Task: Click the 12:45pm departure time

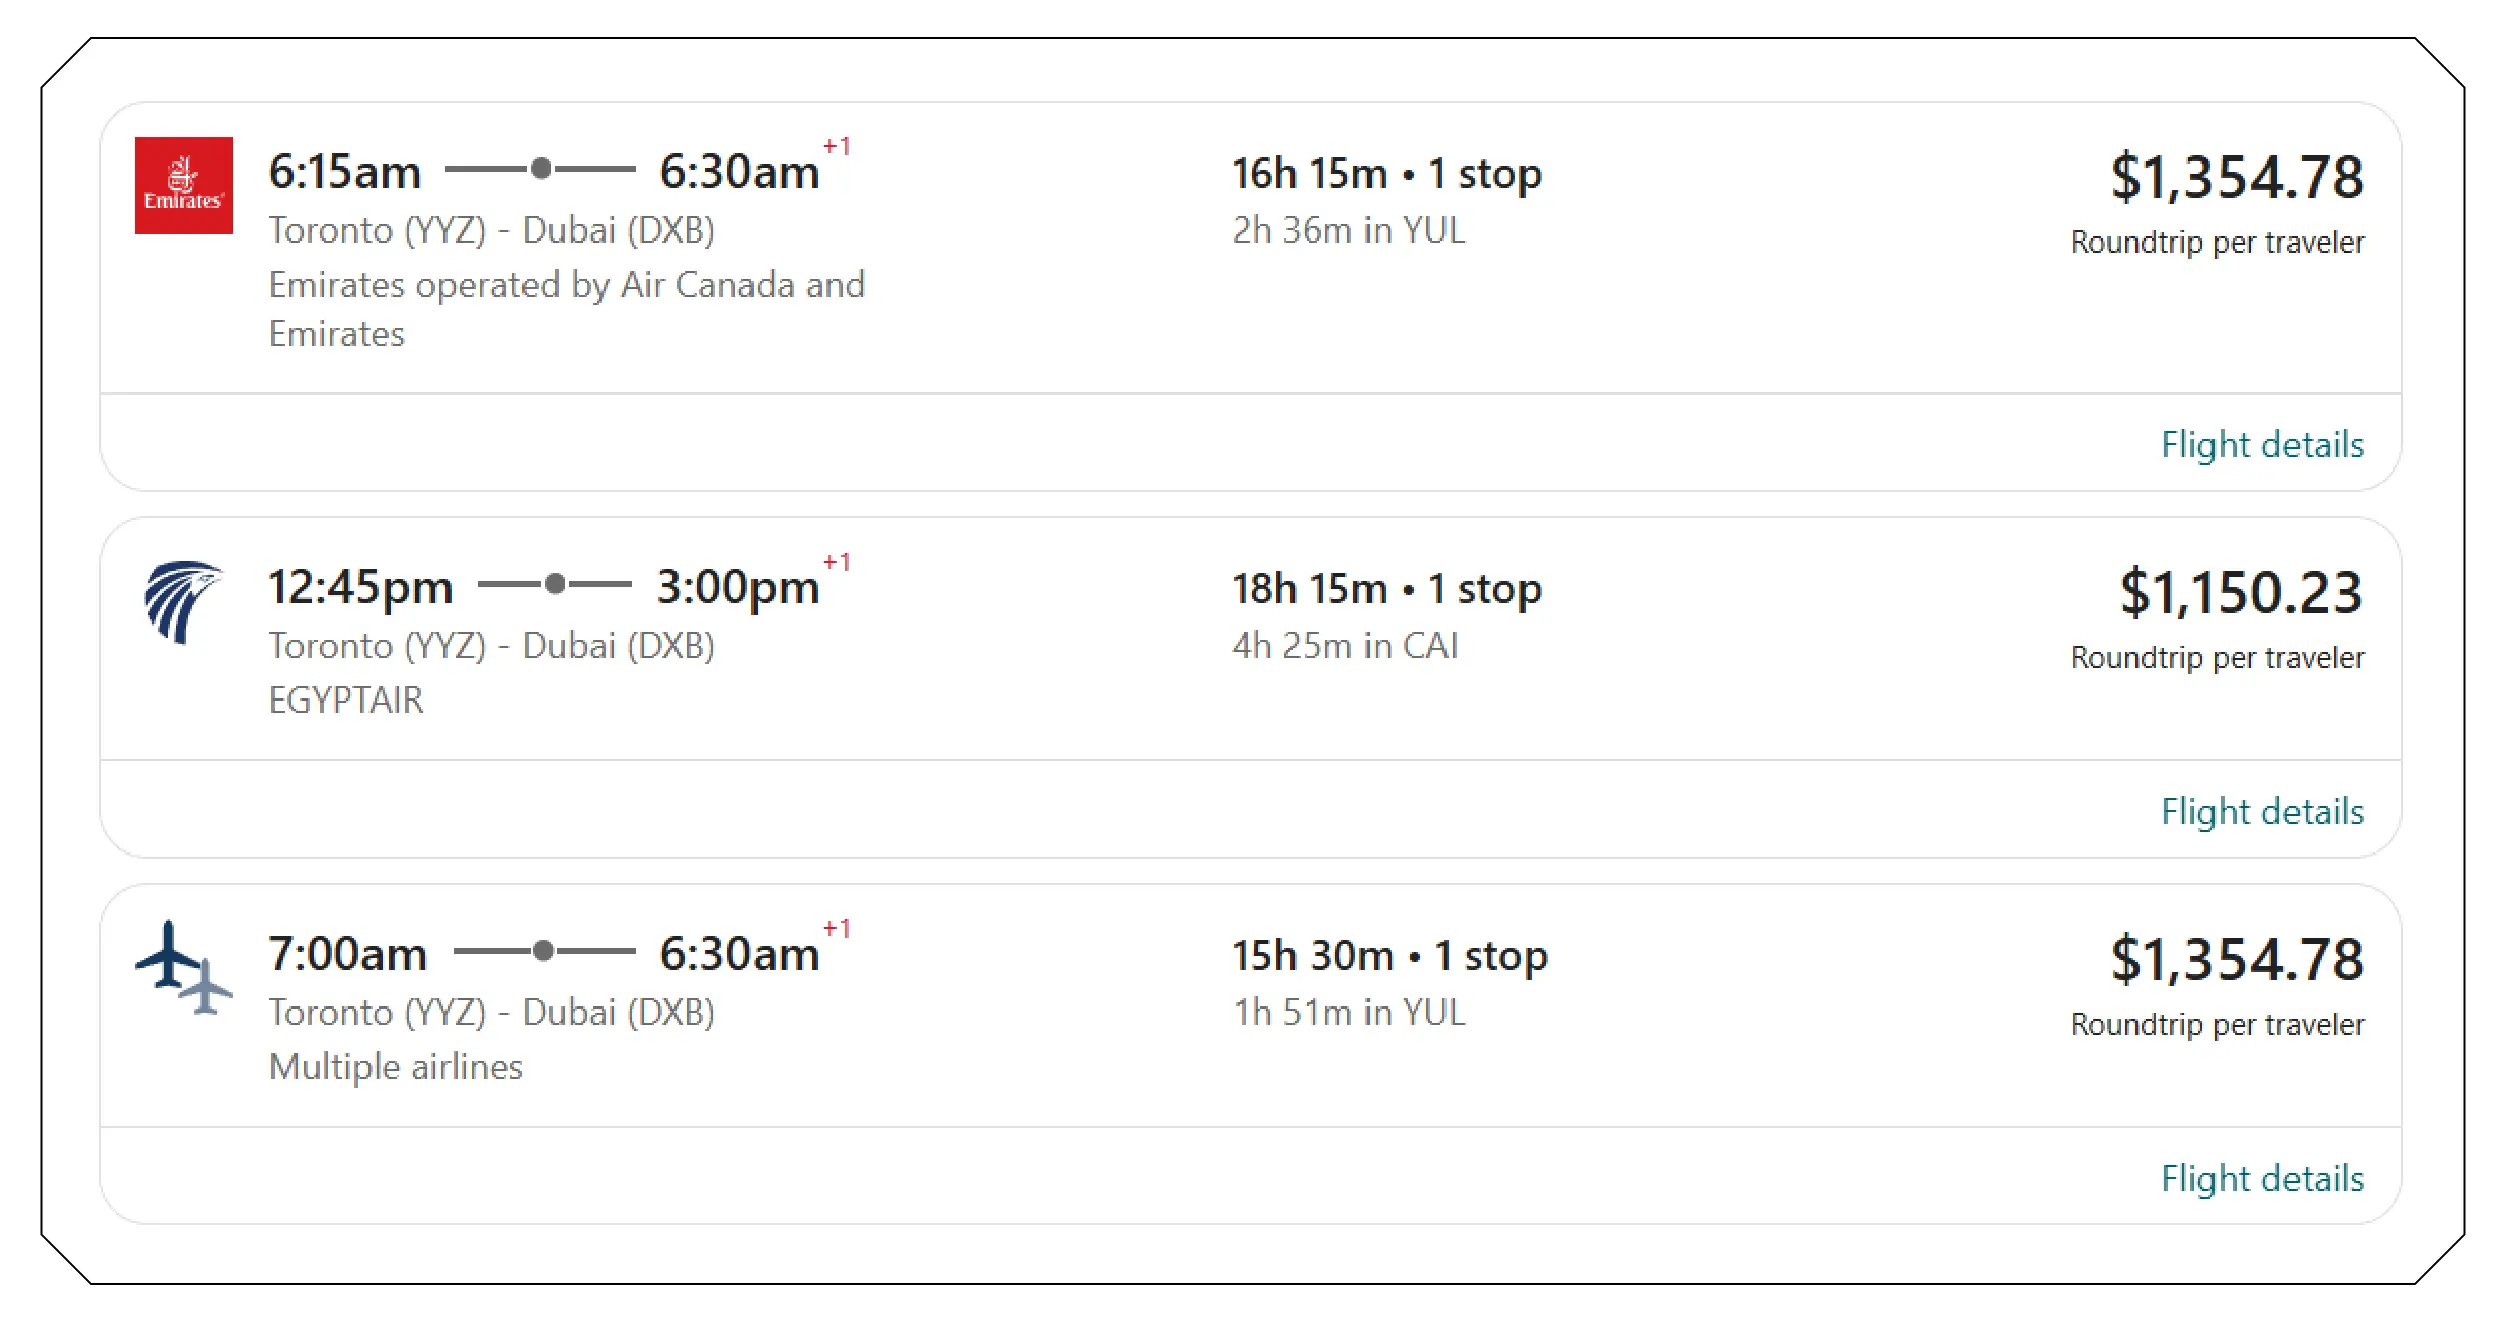Action: point(360,587)
